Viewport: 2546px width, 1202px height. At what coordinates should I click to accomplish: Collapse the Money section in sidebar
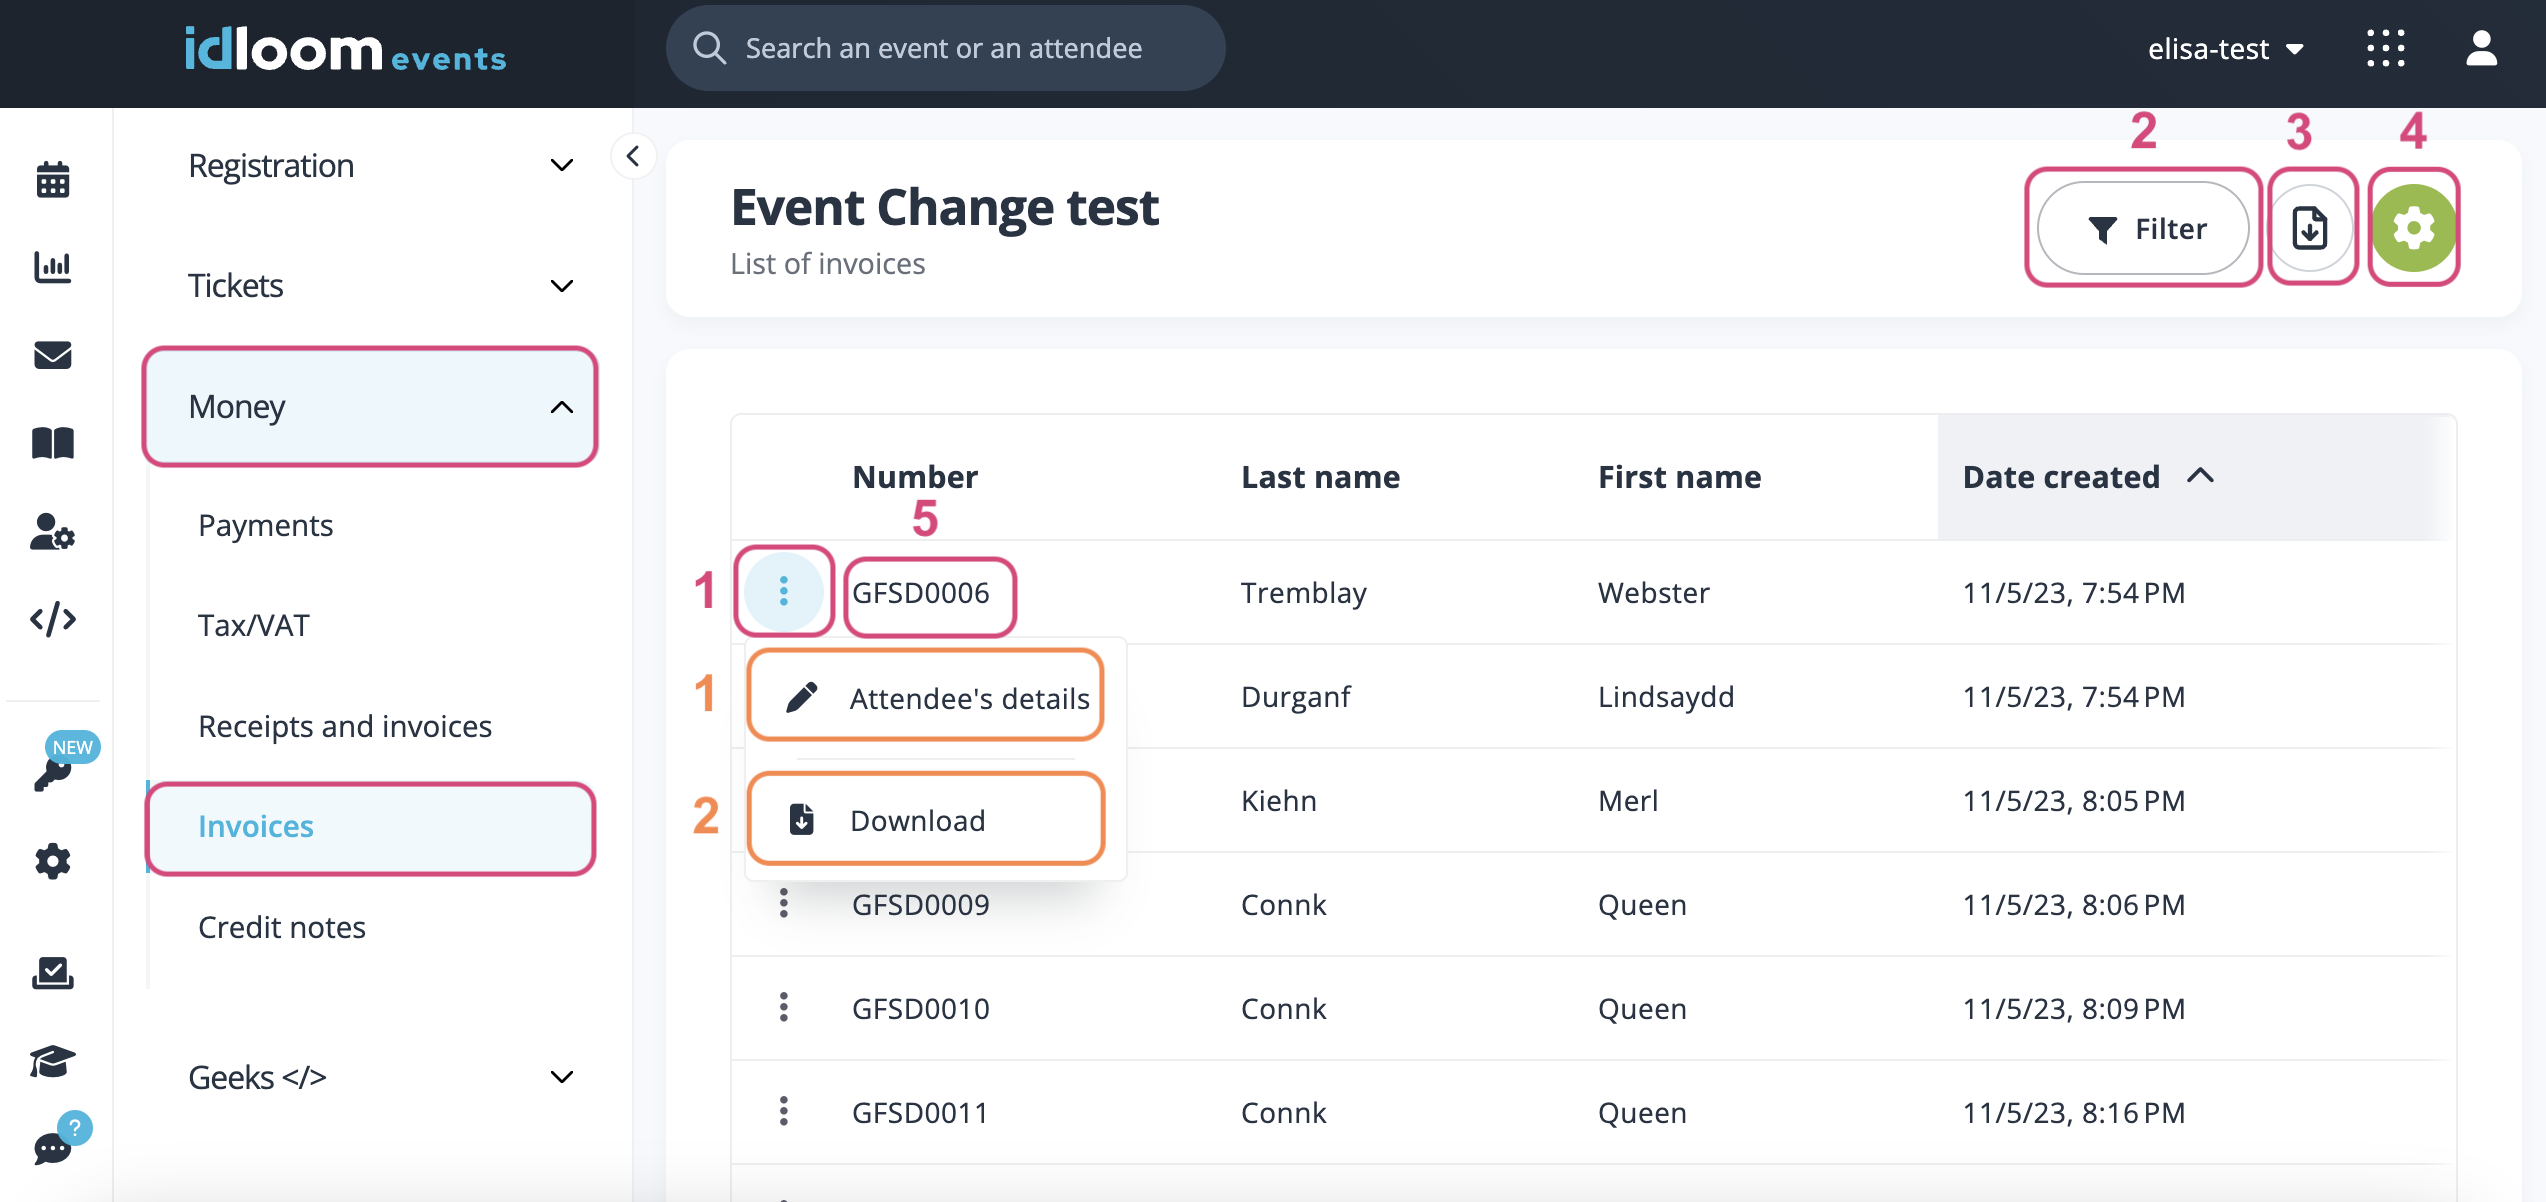[x=563, y=404]
